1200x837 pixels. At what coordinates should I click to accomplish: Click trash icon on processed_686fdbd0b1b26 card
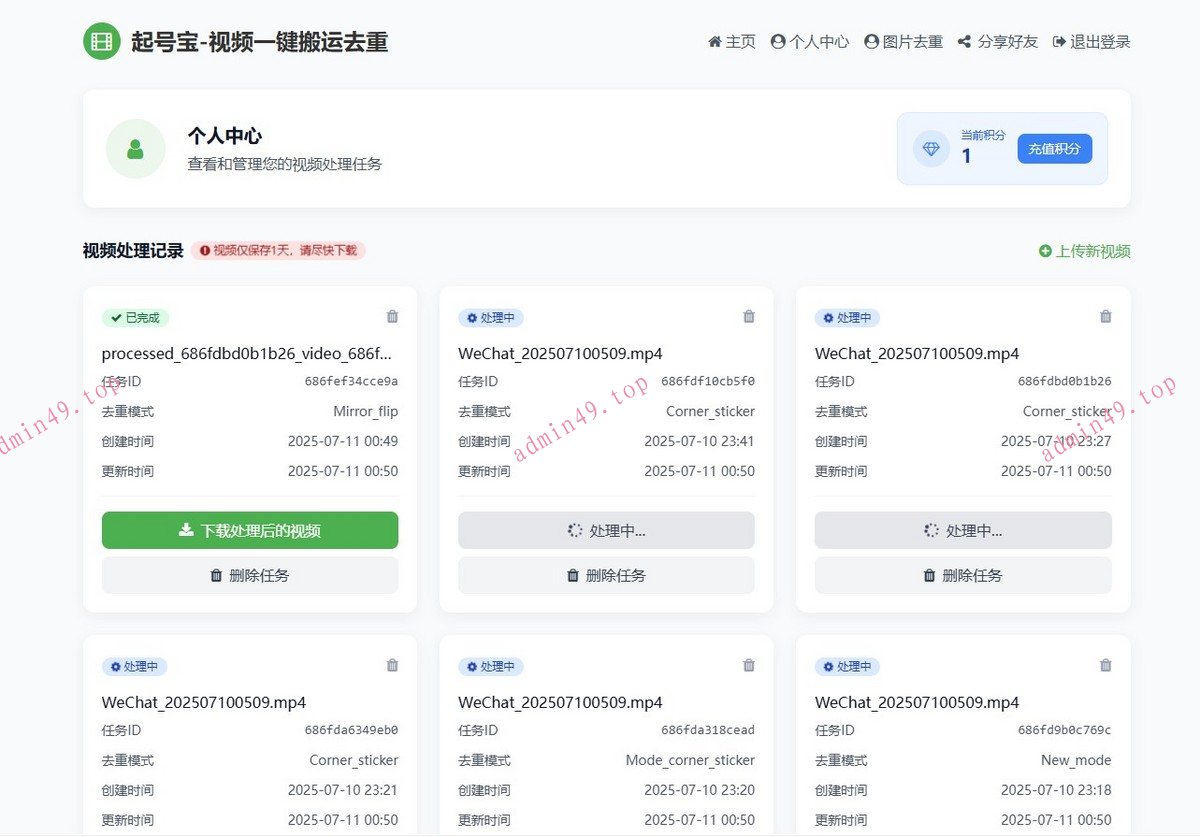(x=392, y=317)
